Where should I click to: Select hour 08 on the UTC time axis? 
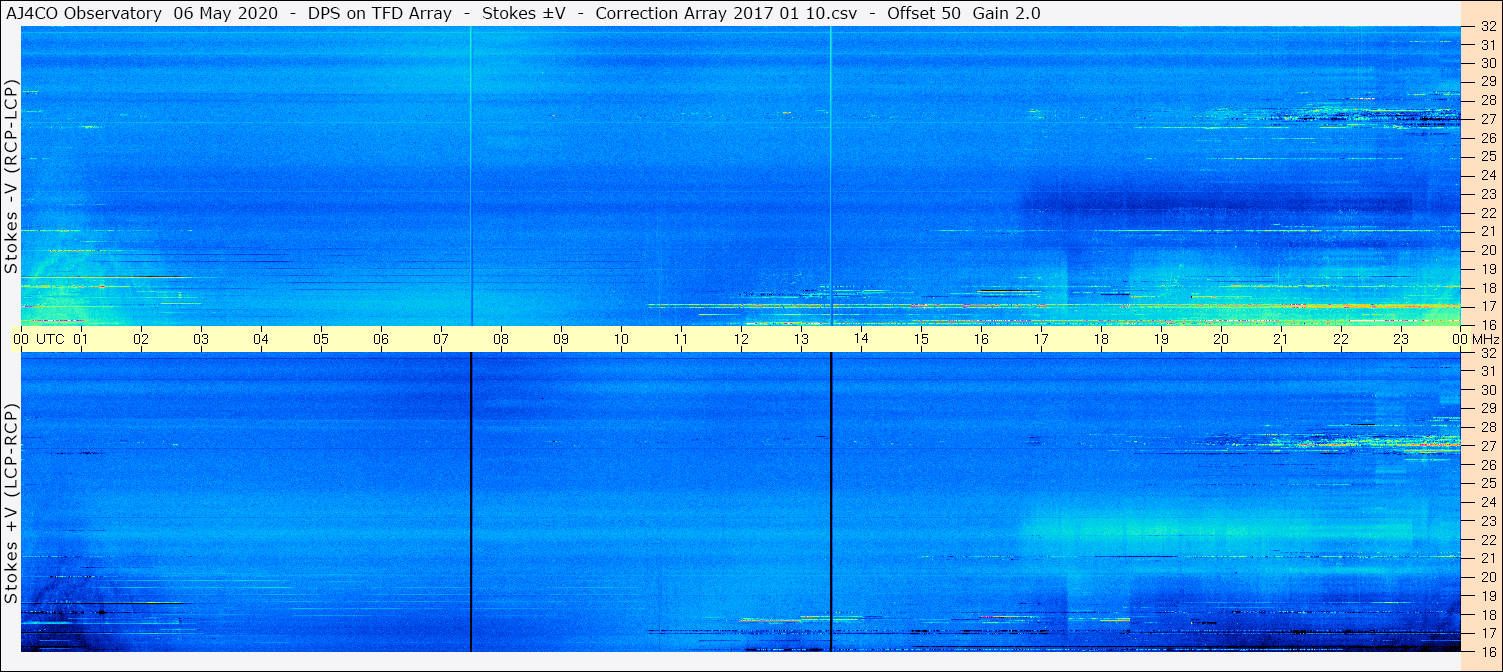pyautogui.click(x=501, y=339)
